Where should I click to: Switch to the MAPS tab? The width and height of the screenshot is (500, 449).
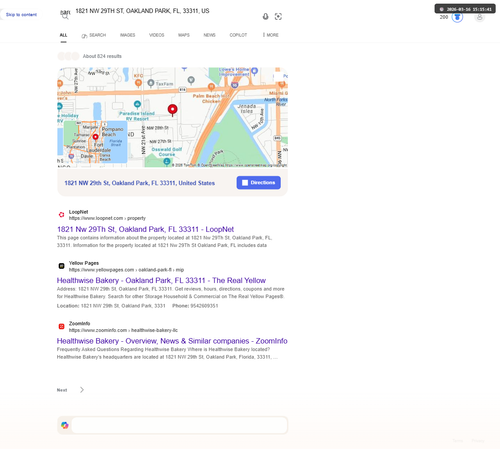click(x=184, y=35)
